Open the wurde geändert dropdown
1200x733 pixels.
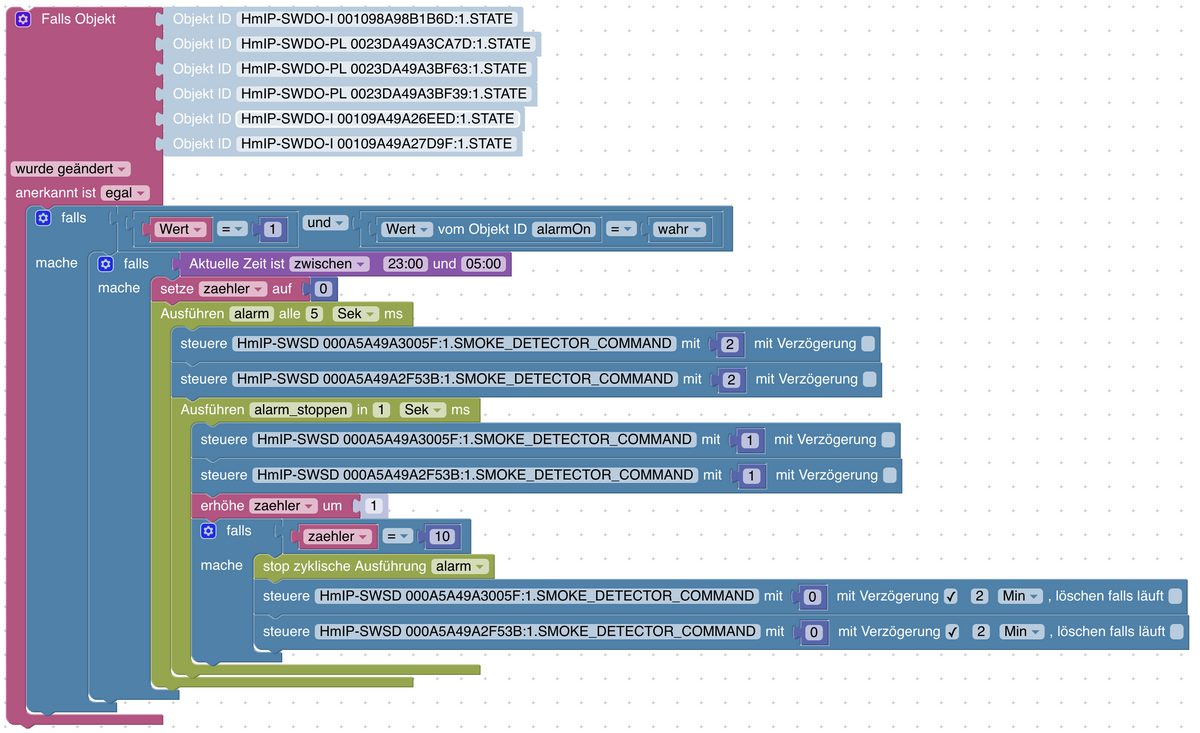pos(70,169)
